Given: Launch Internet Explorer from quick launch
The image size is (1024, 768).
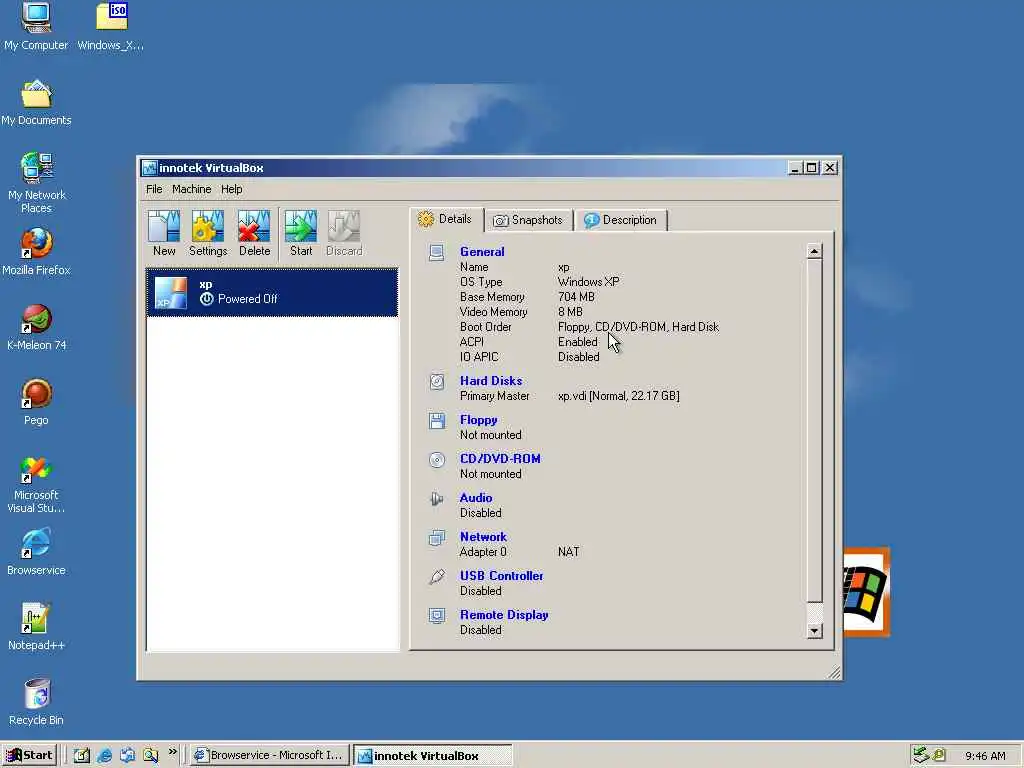Looking at the screenshot, I should pyautogui.click(x=104, y=756).
